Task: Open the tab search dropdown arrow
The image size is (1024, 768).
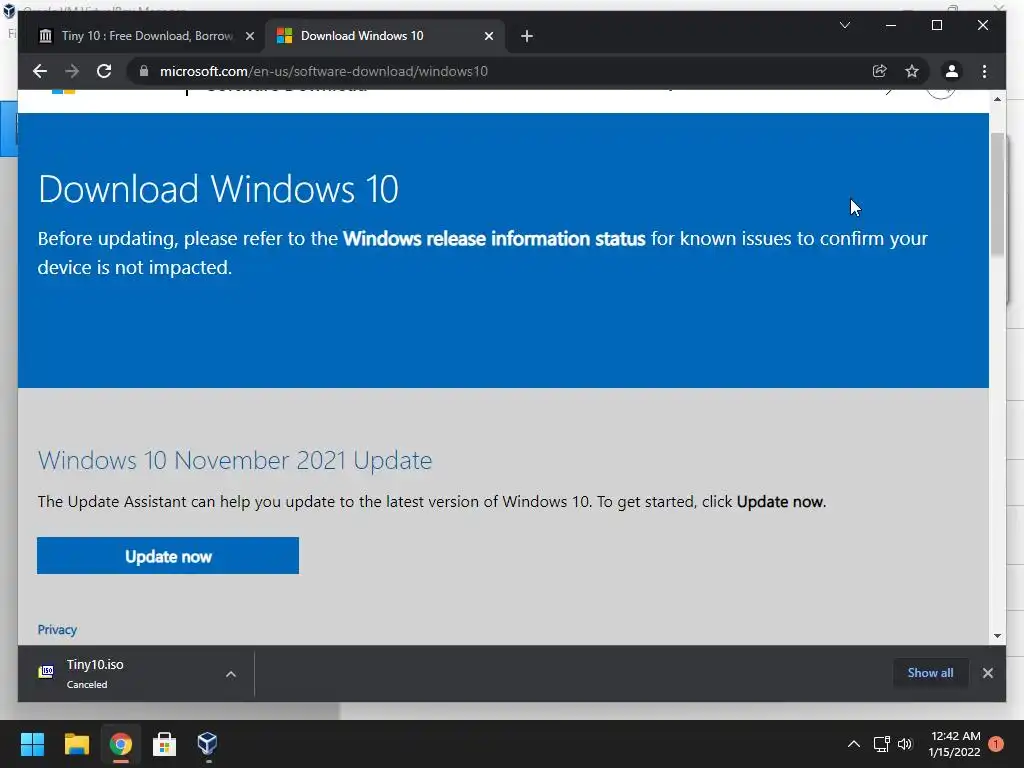Action: click(x=844, y=25)
